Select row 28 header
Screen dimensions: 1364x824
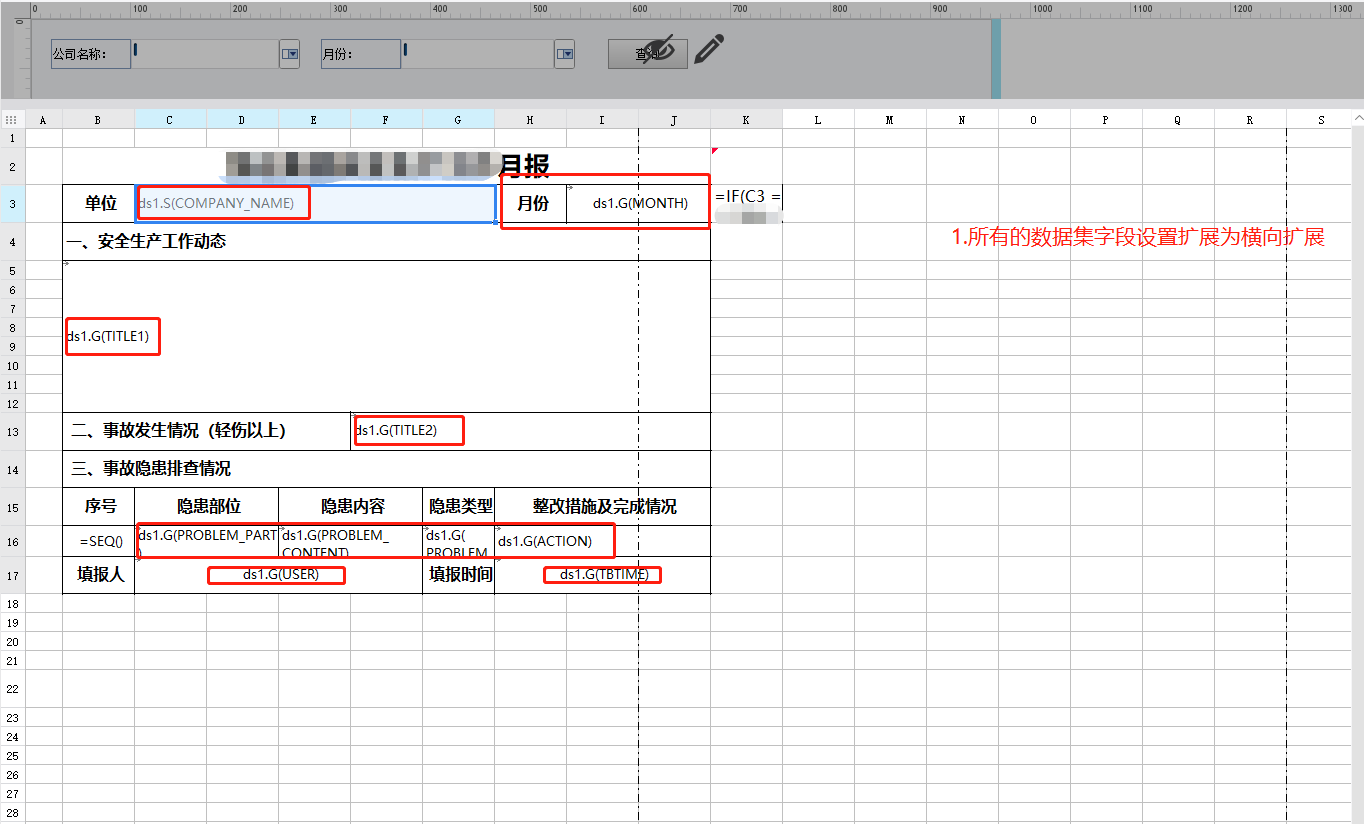pyautogui.click(x=12, y=812)
